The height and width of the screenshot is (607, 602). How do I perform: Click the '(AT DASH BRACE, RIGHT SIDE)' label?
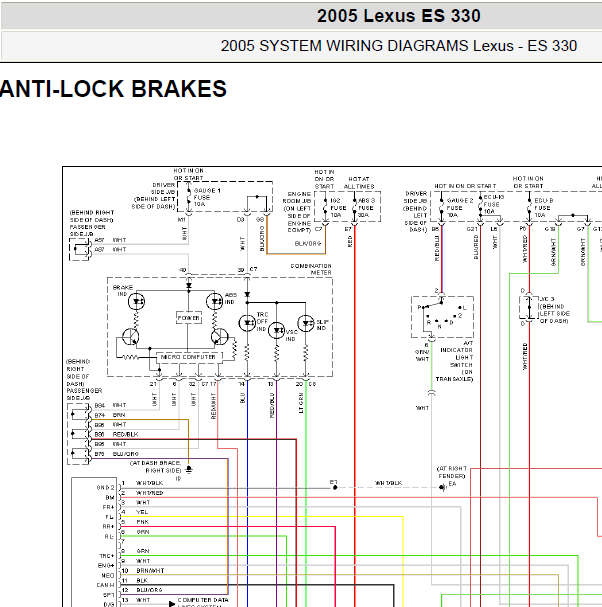click(x=155, y=467)
